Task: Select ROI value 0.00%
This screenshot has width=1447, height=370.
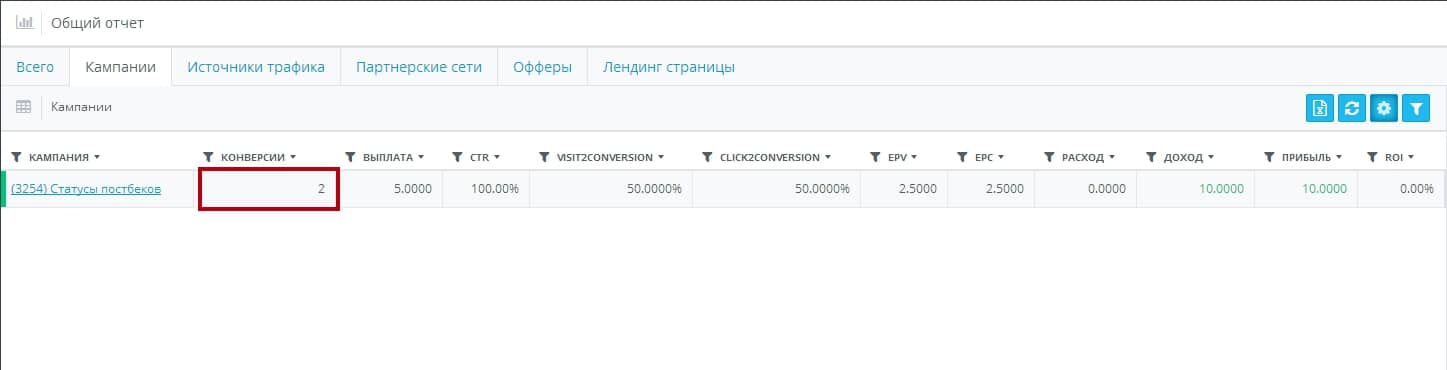Action: click(x=1417, y=189)
